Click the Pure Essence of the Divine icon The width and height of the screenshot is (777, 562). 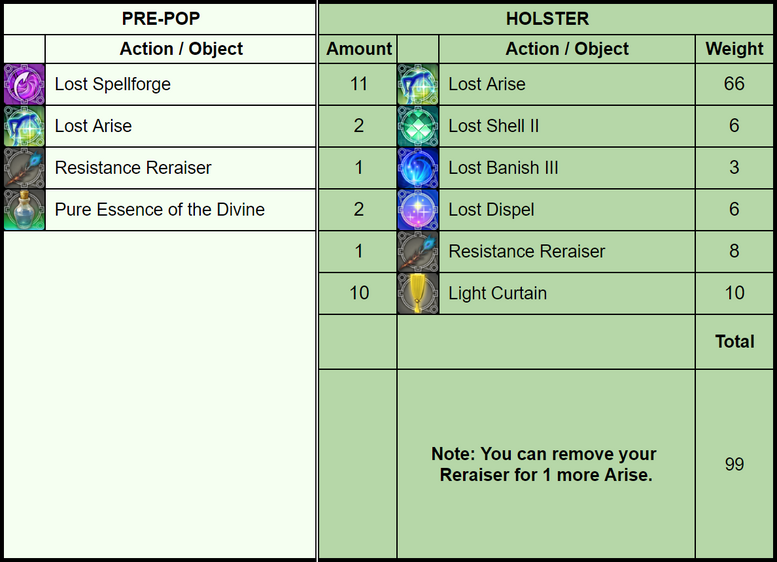(24, 211)
